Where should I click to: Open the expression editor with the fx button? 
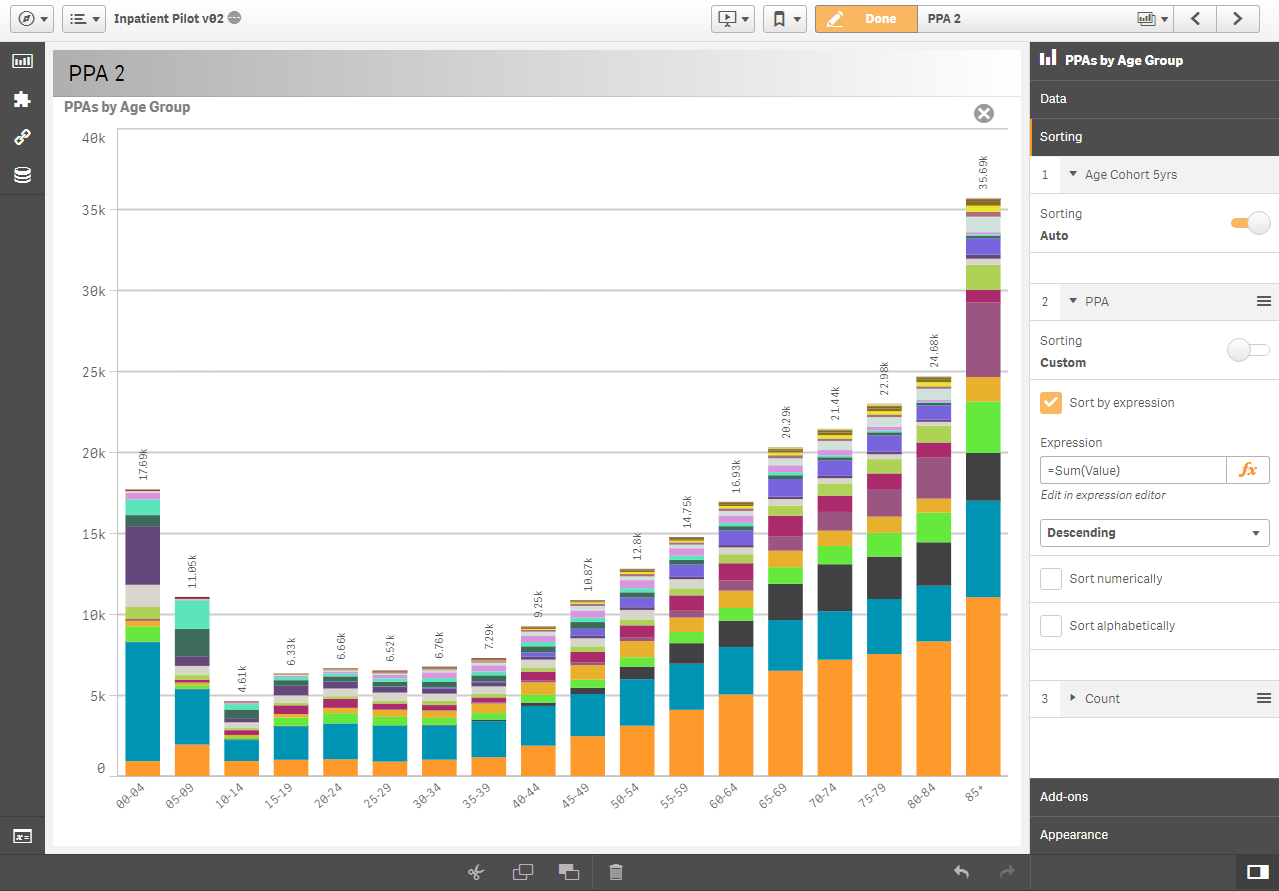tap(1247, 470)
